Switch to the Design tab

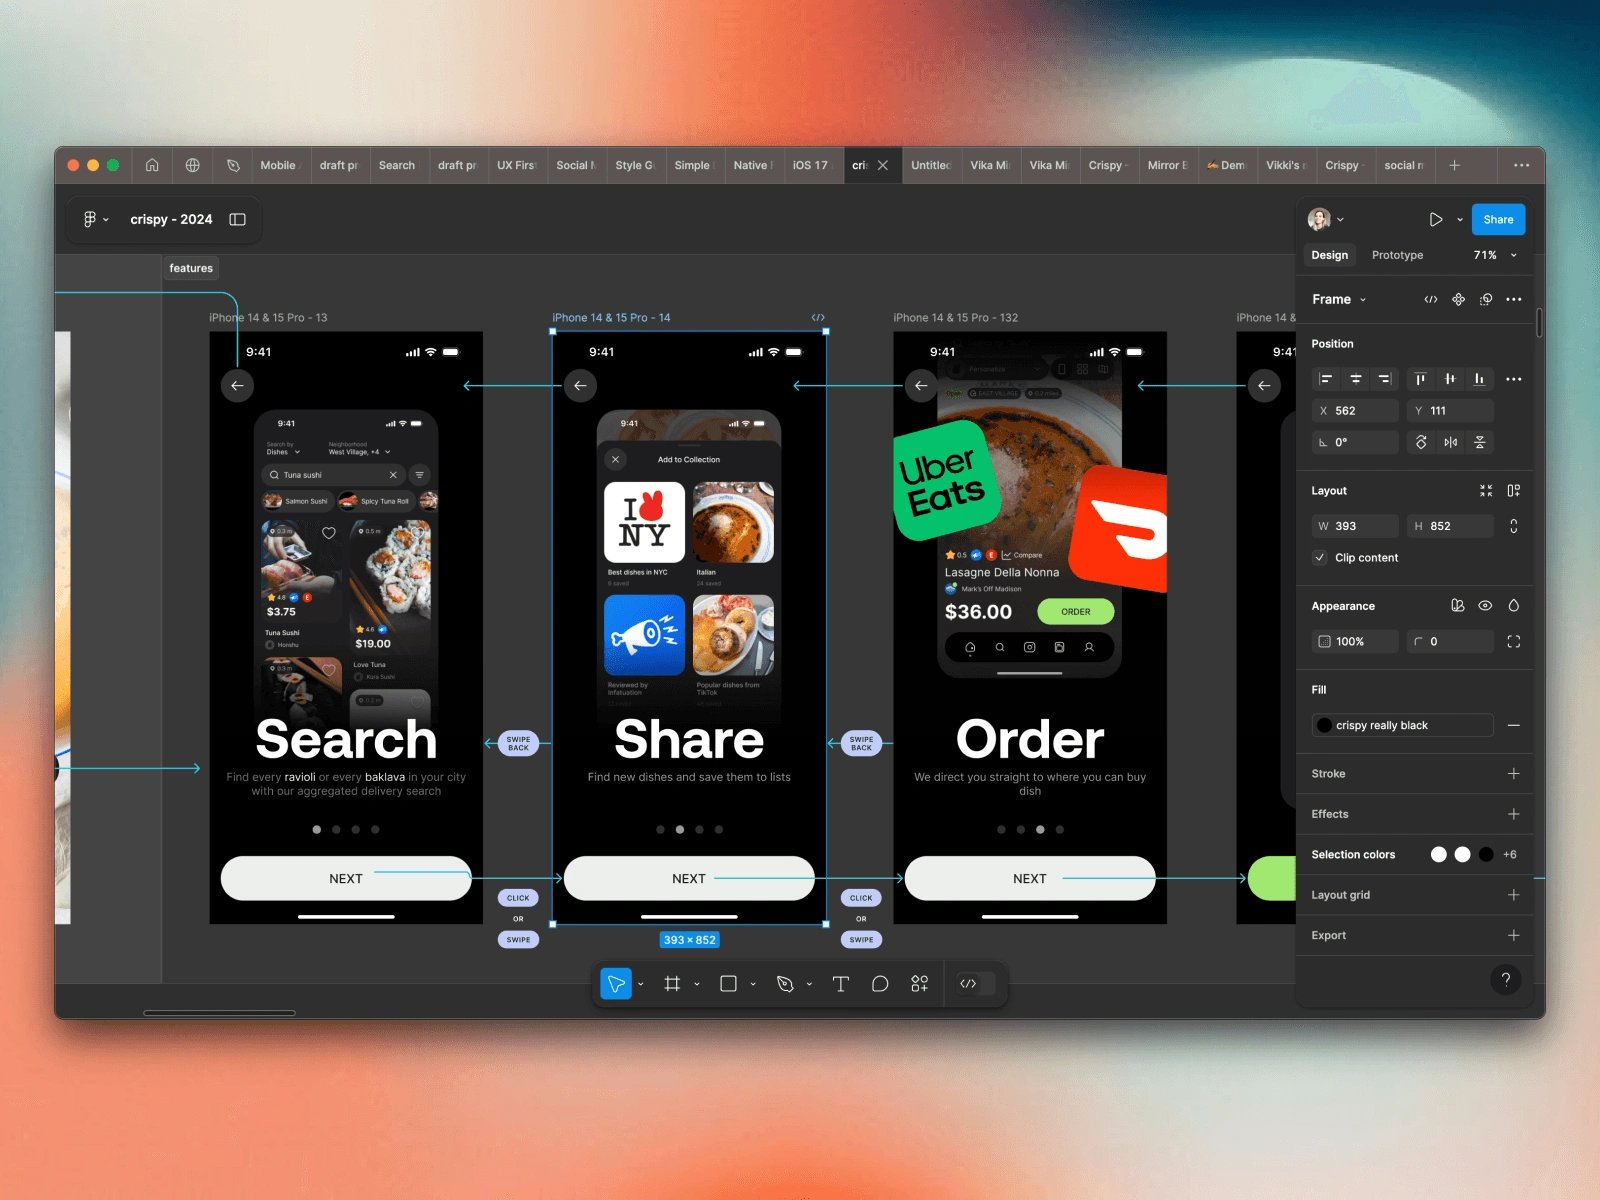pos(1329,255)
